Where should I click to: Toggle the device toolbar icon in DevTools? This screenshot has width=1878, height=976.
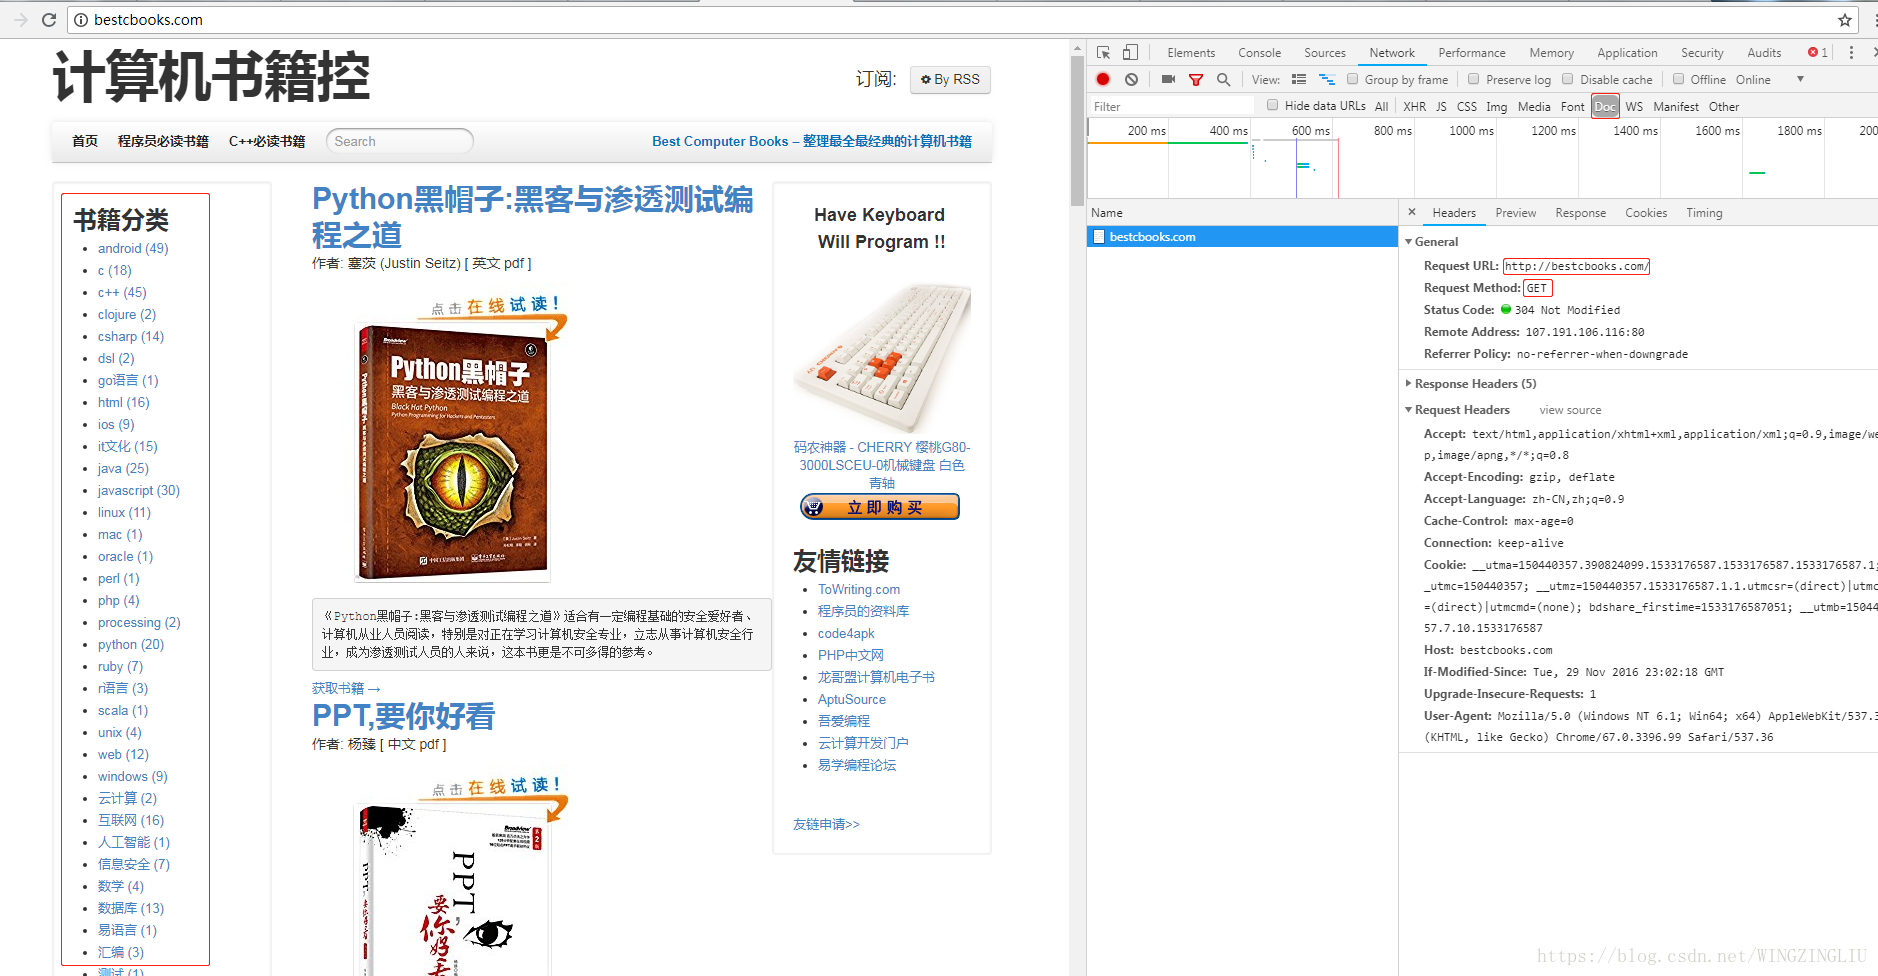[x=1130, y=52]
